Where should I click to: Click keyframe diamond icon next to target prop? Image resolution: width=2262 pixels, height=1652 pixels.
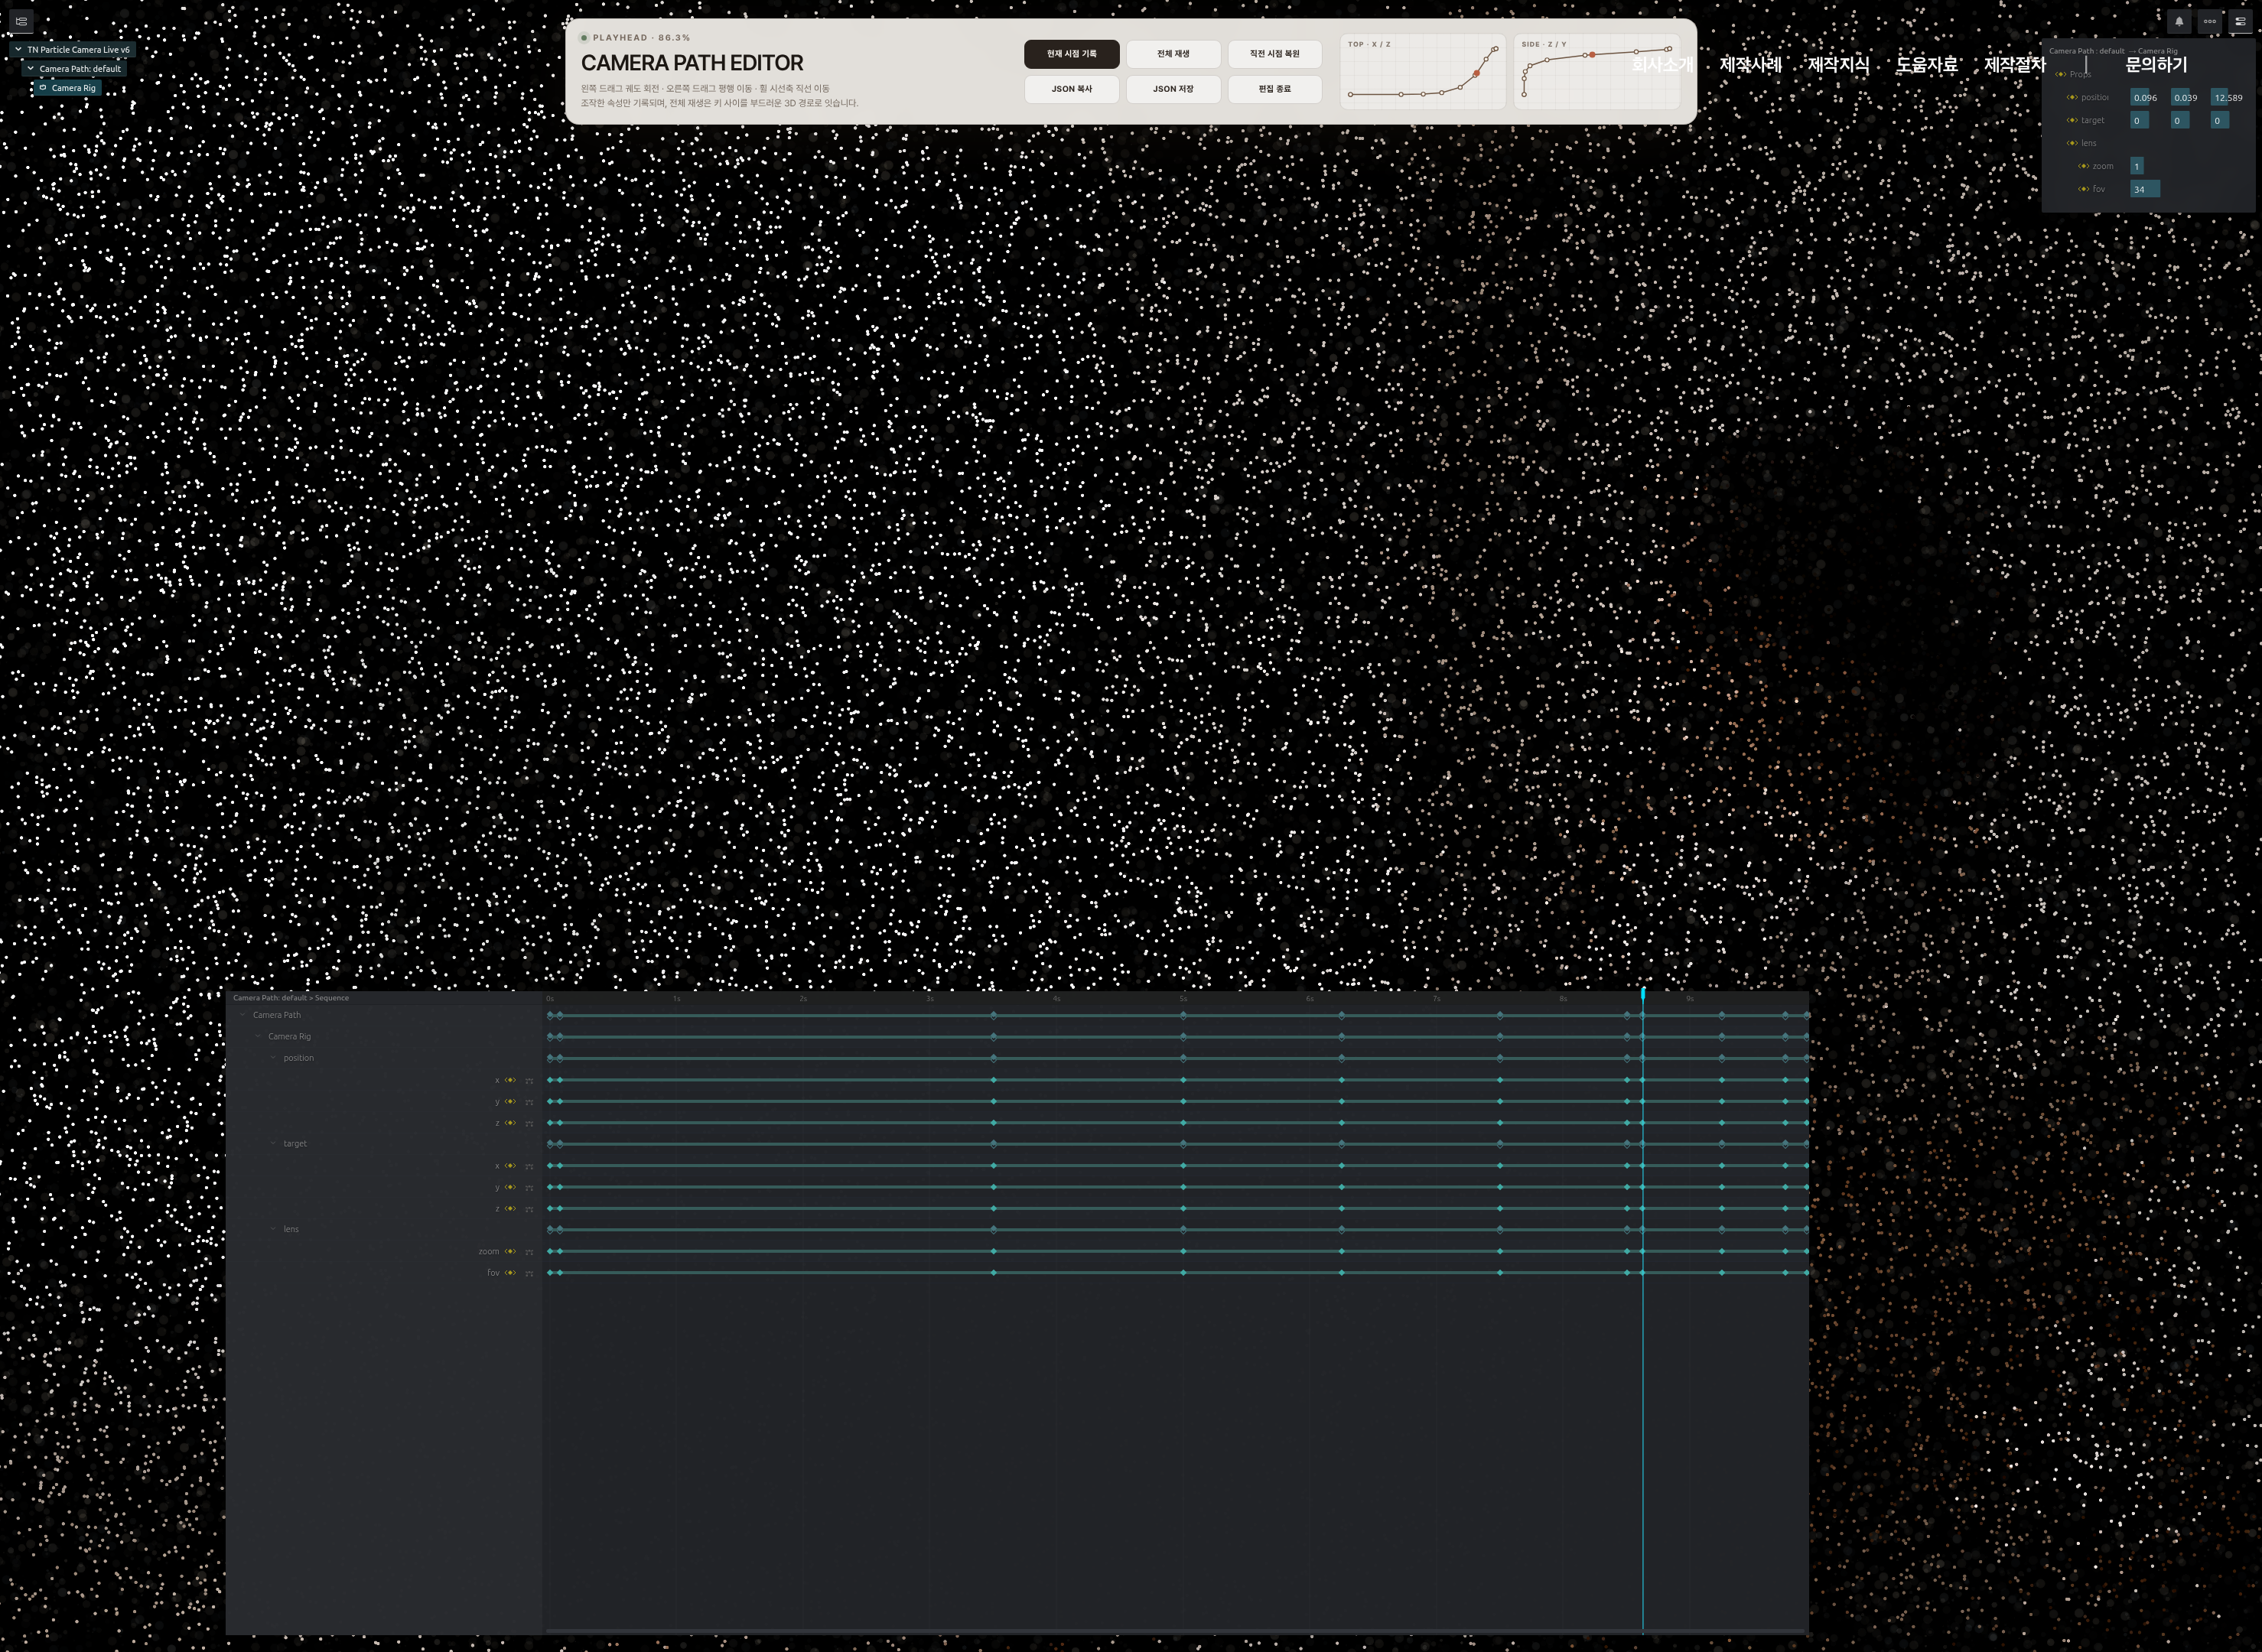2072,120
